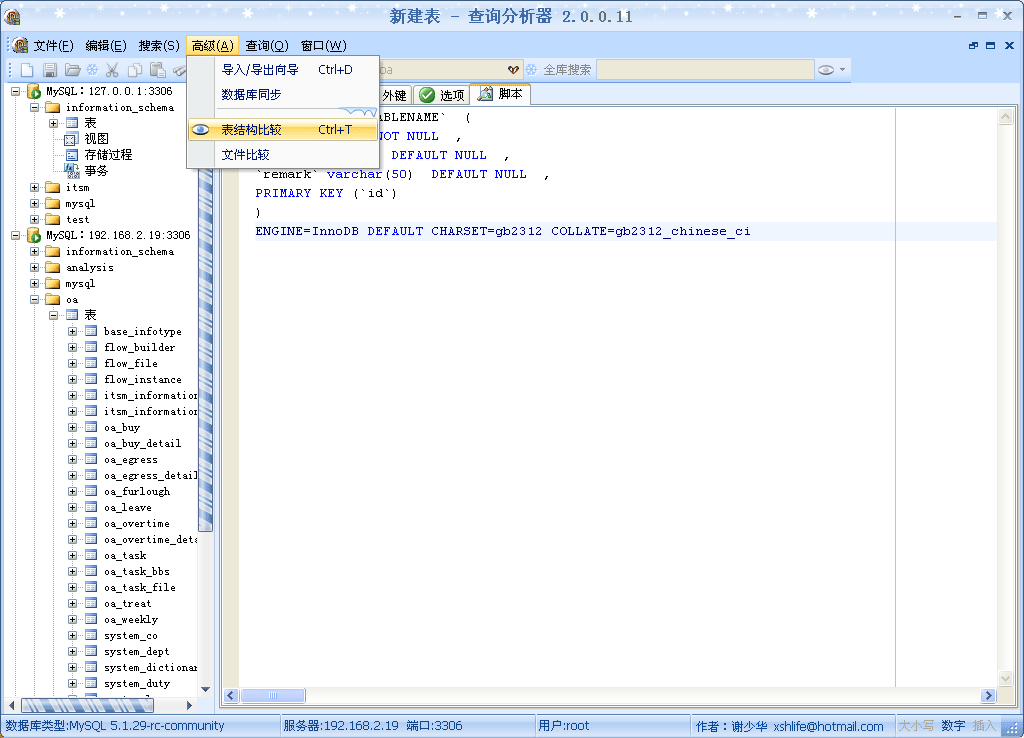Choose 导入/导出向导 from the menu
This screenshot has height=738, width=1024.
(x=283, y=70)
